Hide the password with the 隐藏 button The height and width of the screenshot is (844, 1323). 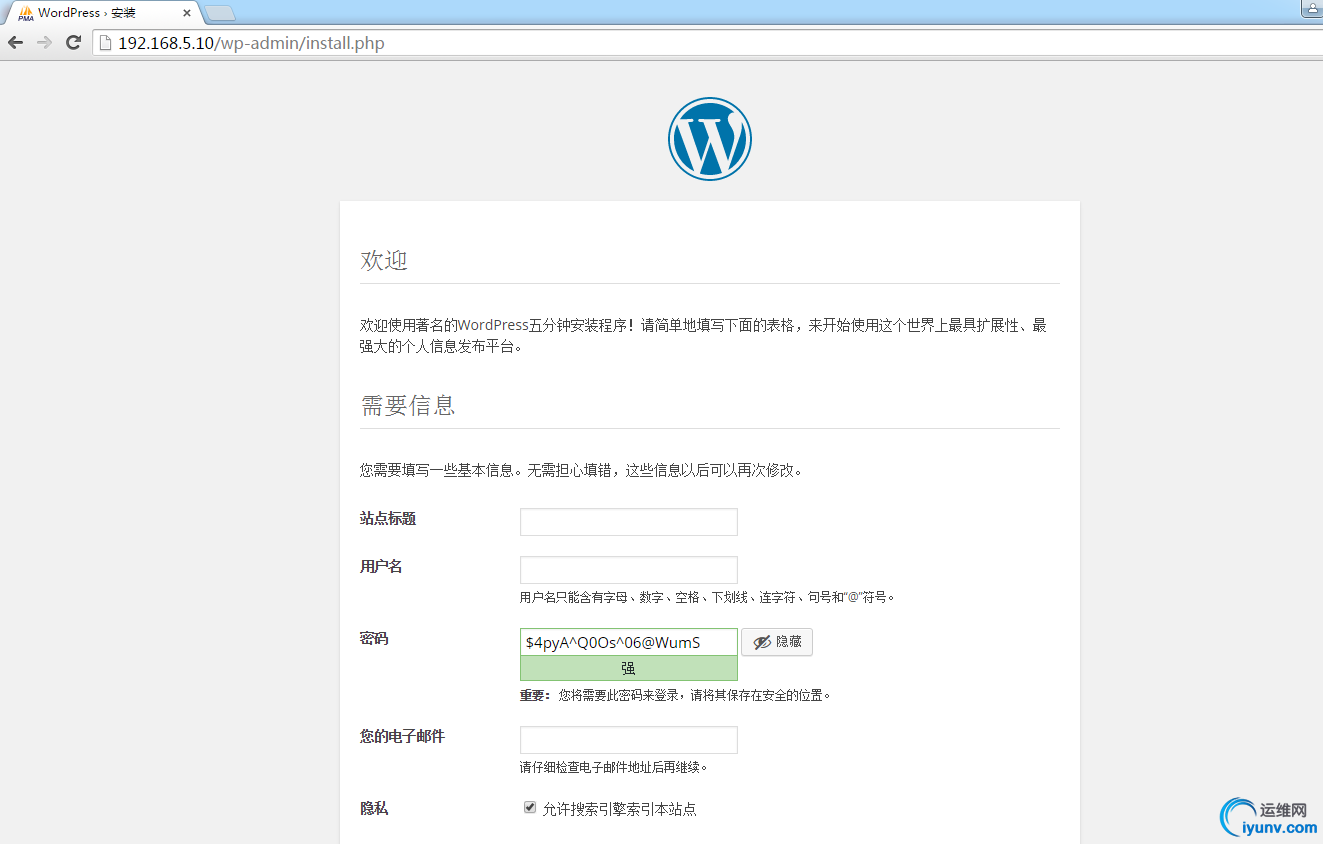point(777,642)
